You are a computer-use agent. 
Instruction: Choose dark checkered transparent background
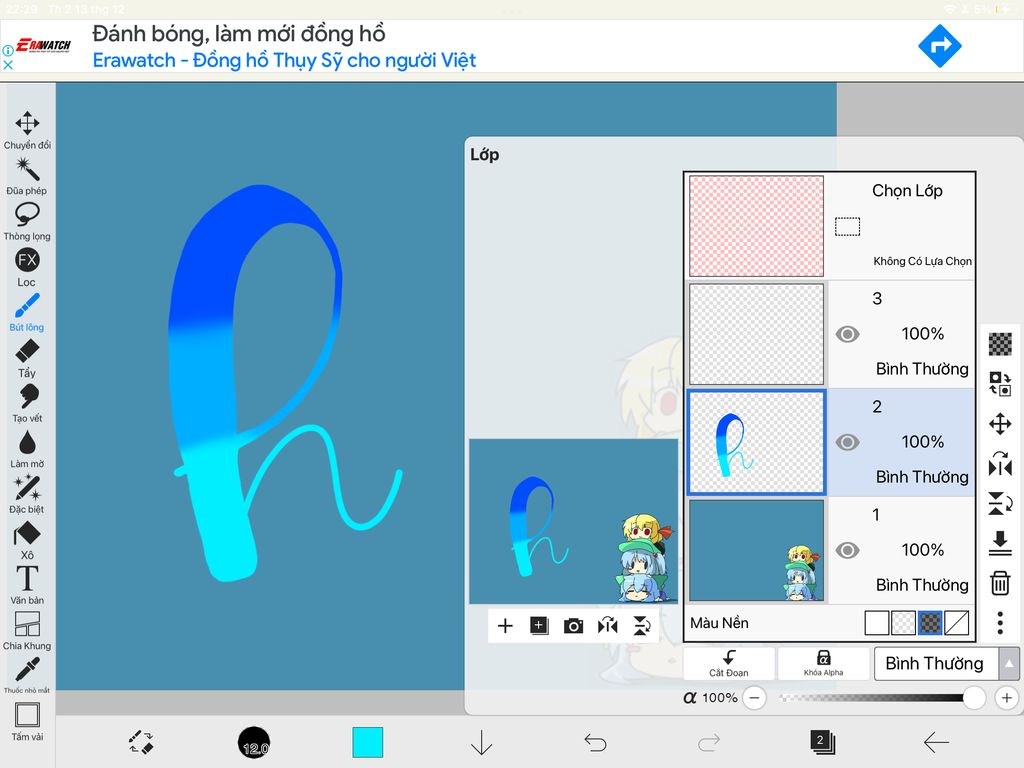pyautogui.click(x=930, y=623)
